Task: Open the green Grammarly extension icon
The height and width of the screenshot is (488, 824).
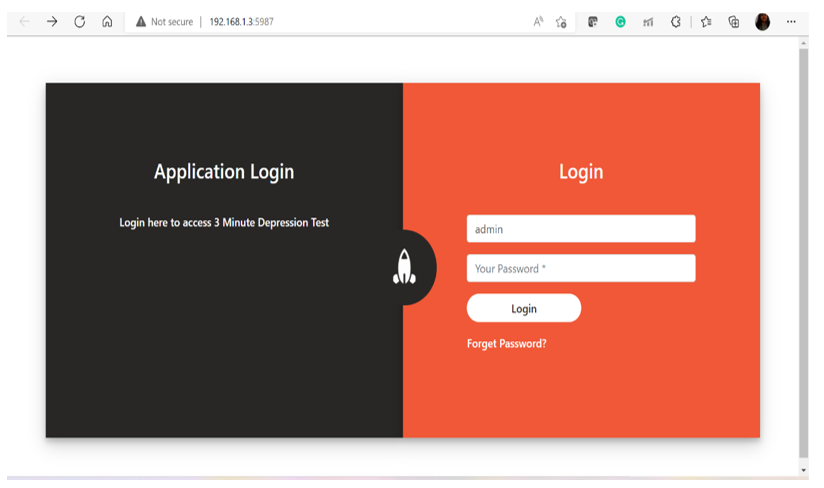Action: tap(620, 21)
